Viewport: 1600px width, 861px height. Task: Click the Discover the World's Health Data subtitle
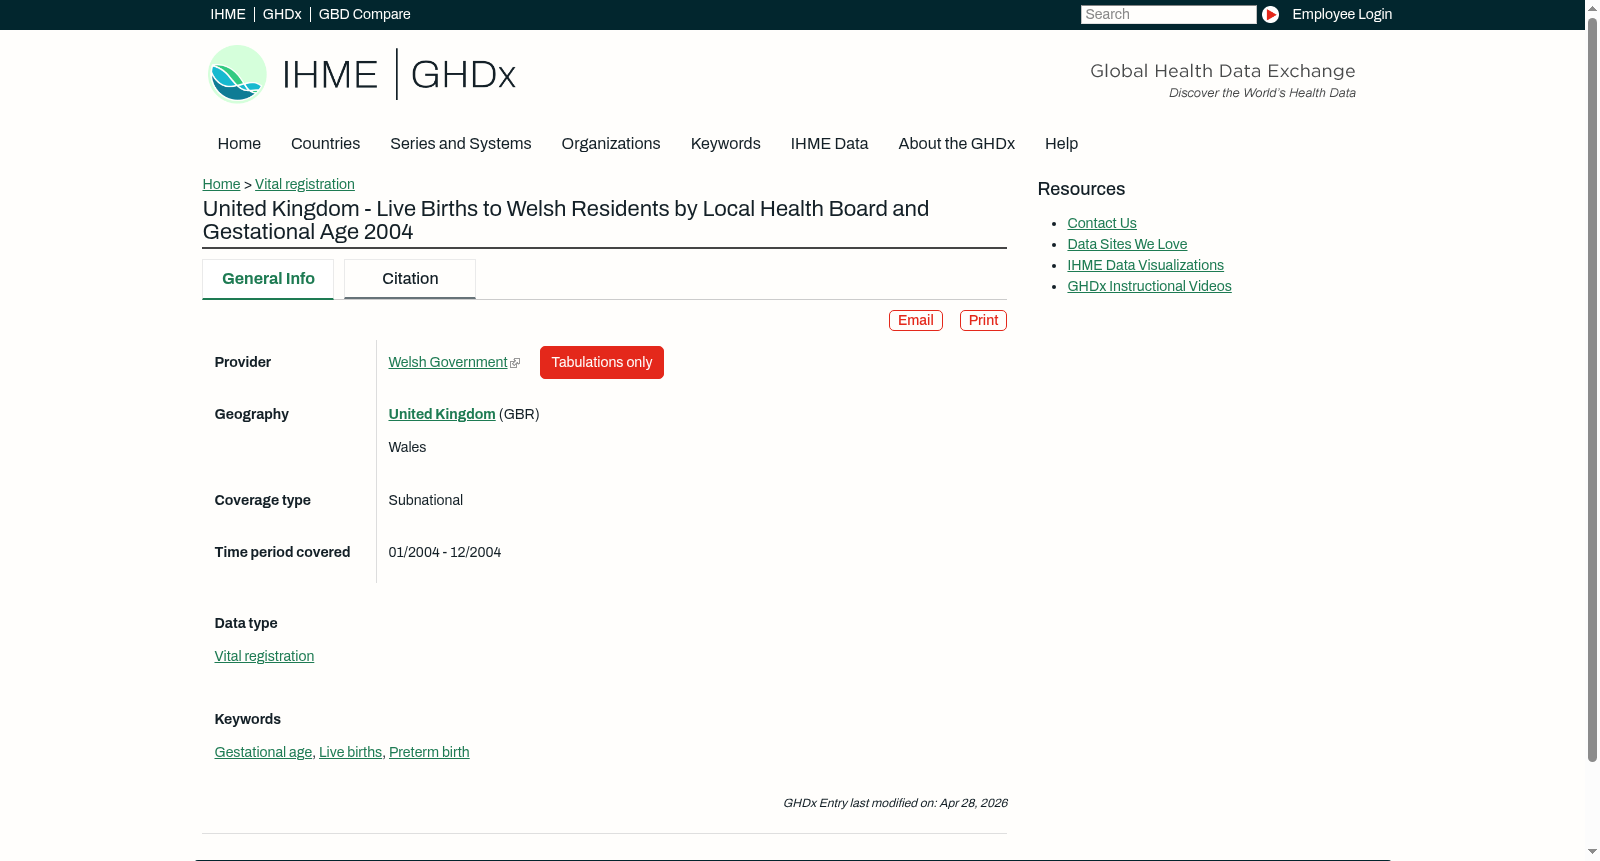(x=1263, y=93)
